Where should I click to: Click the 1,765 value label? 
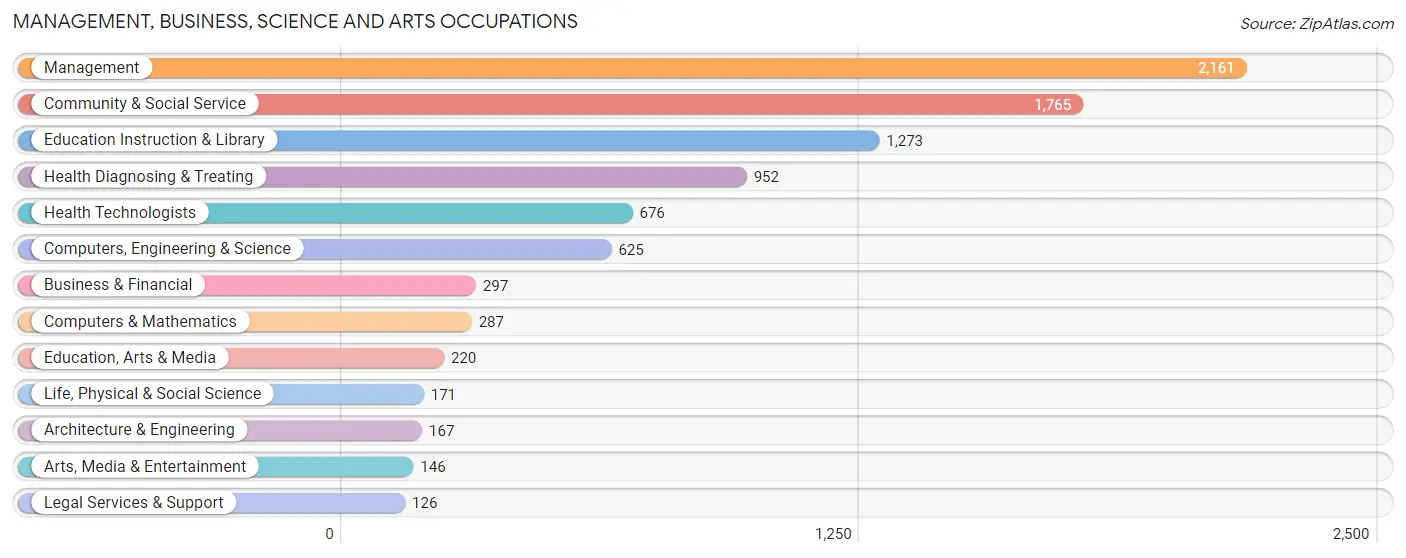click(x=1053, y=105)
